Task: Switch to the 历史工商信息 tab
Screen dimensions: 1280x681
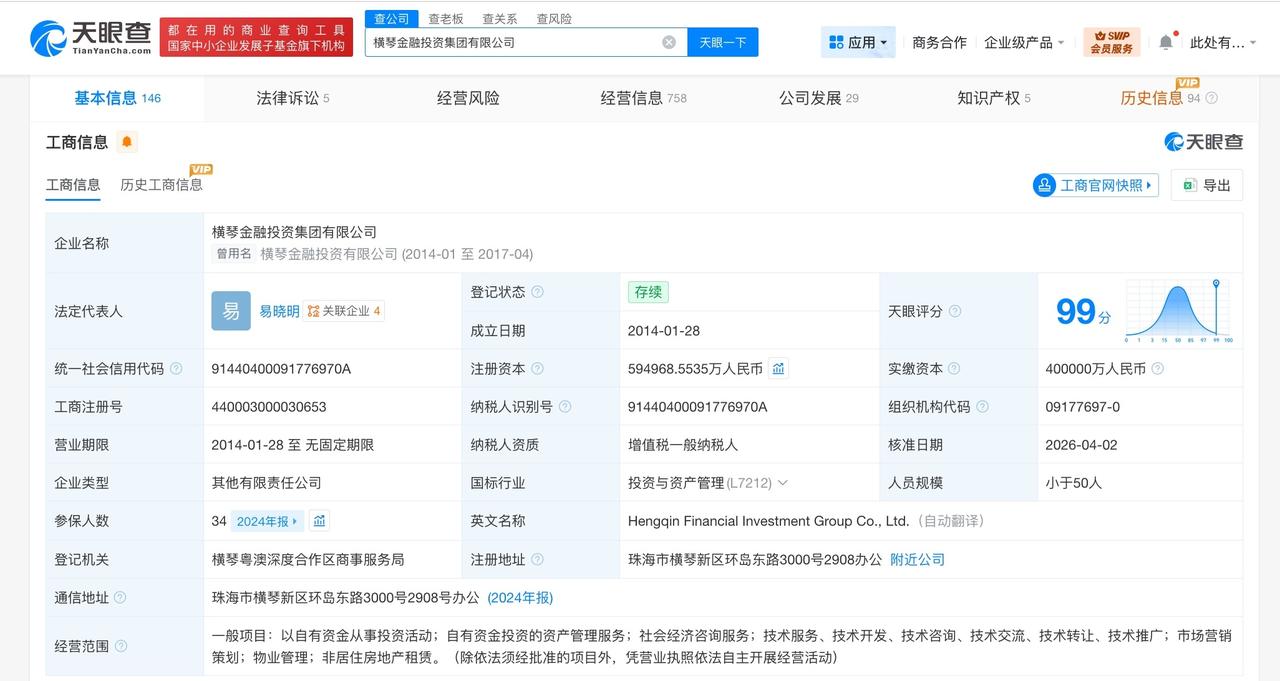Action: (x=162, y=184)
